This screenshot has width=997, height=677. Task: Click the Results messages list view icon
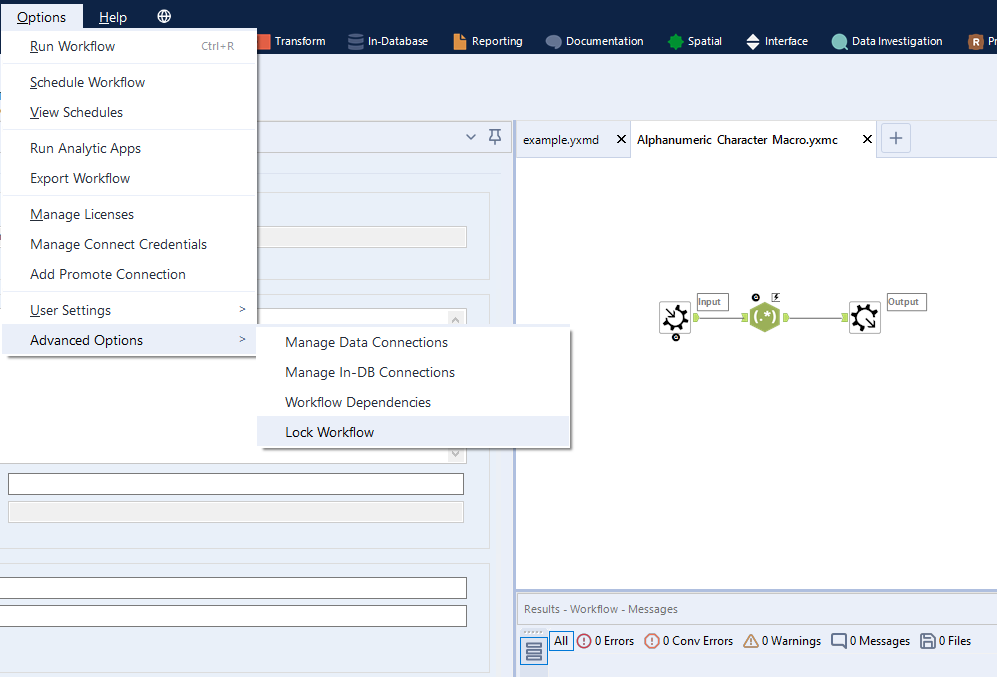(534, 651)
